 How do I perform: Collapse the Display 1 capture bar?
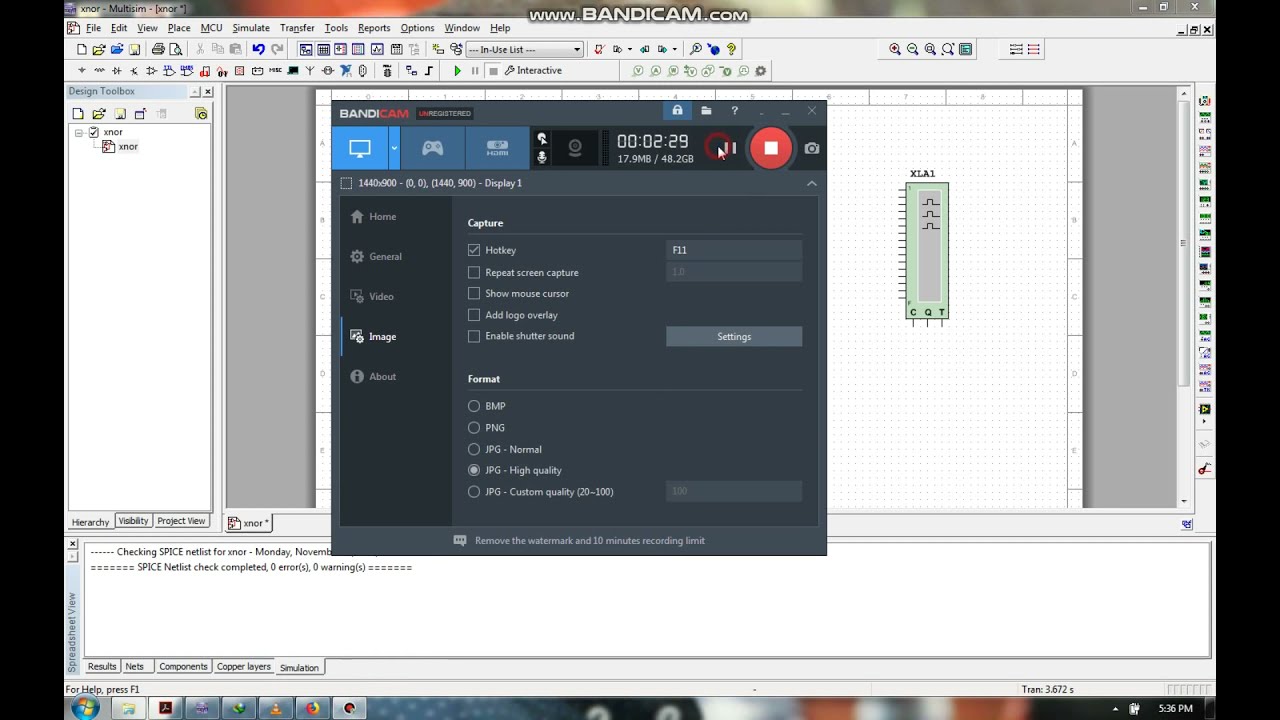[x=812, y=183]
